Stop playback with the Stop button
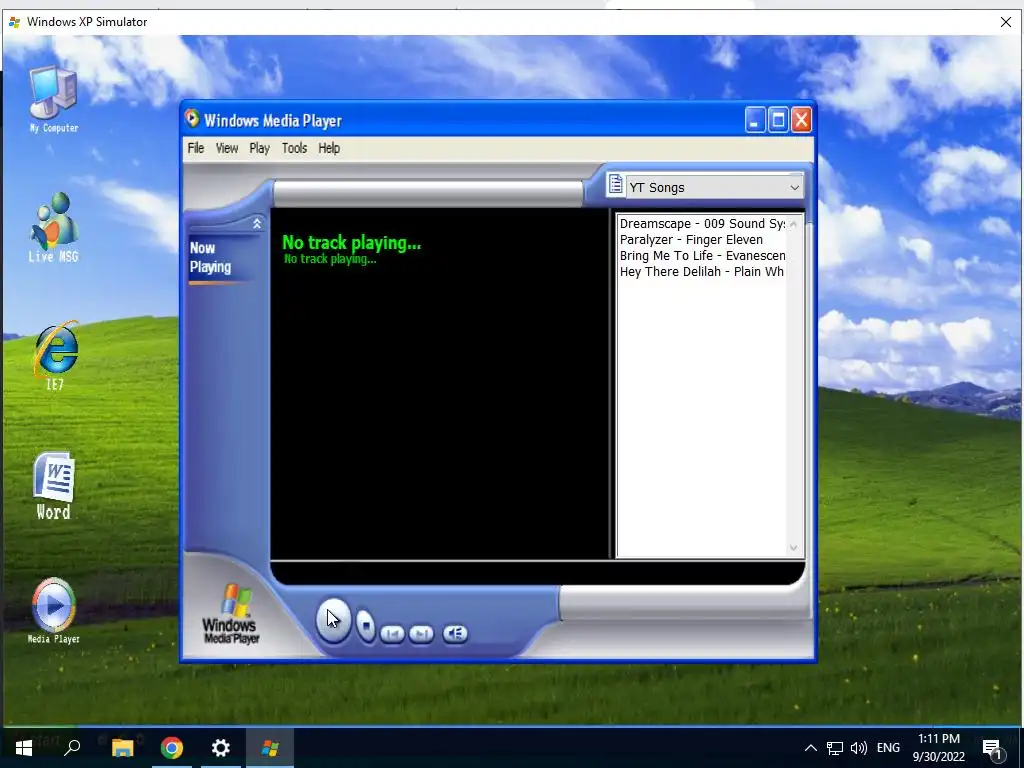The image size is (1024, 768). tap(366, 626)
